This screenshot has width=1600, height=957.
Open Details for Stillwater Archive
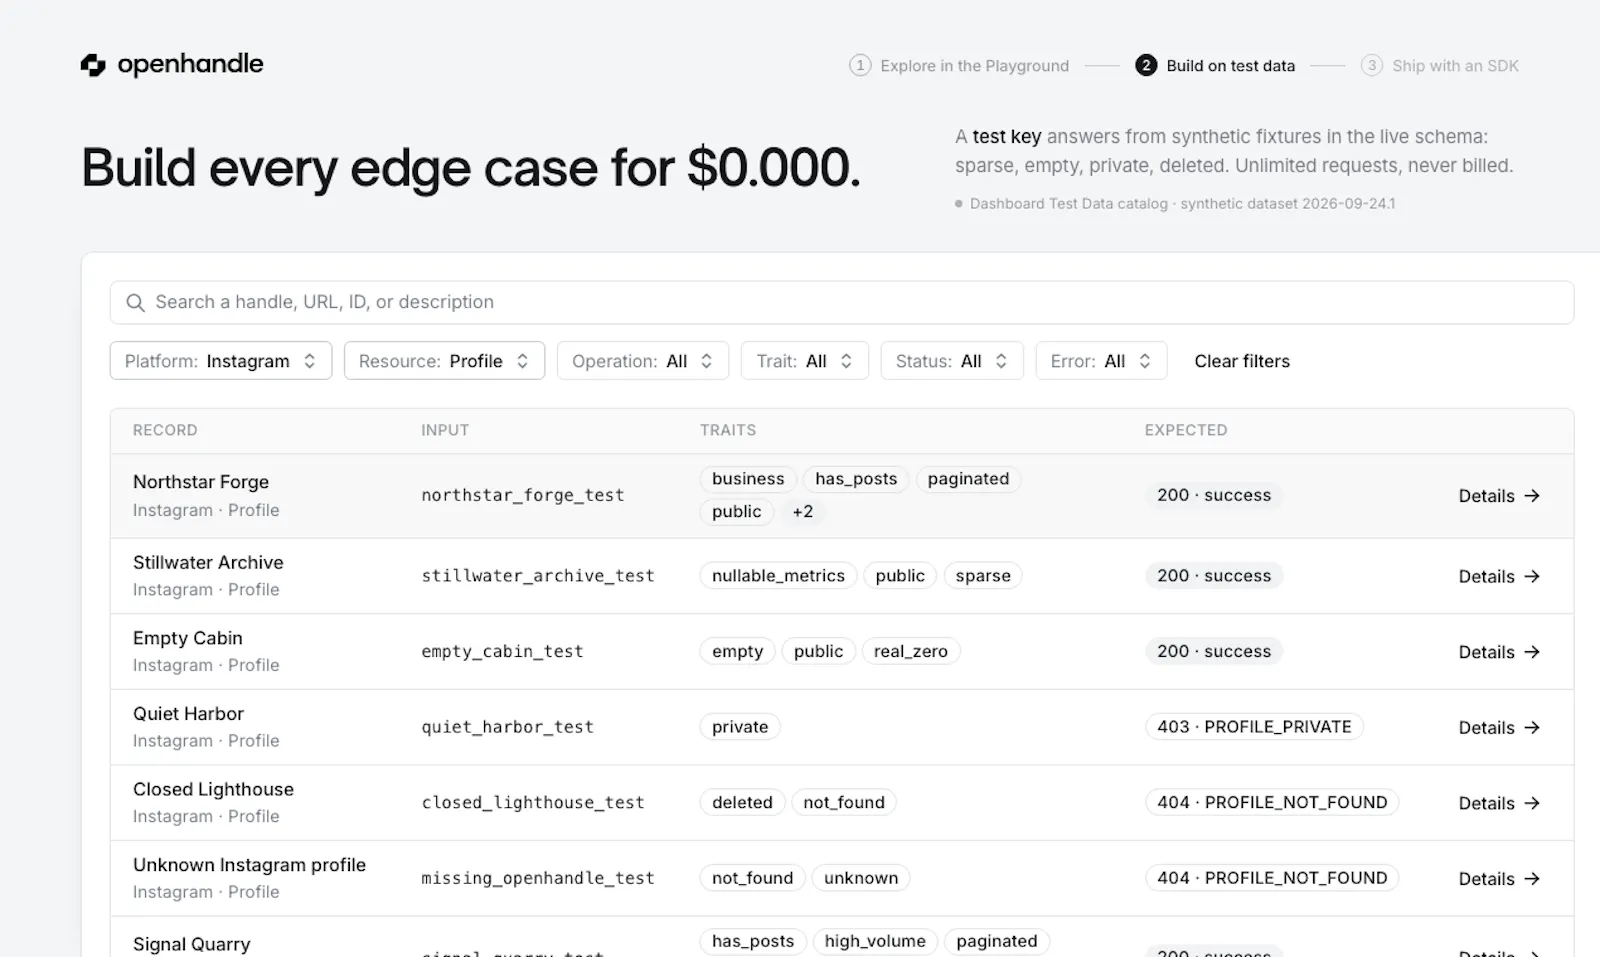coord(1499,577)
